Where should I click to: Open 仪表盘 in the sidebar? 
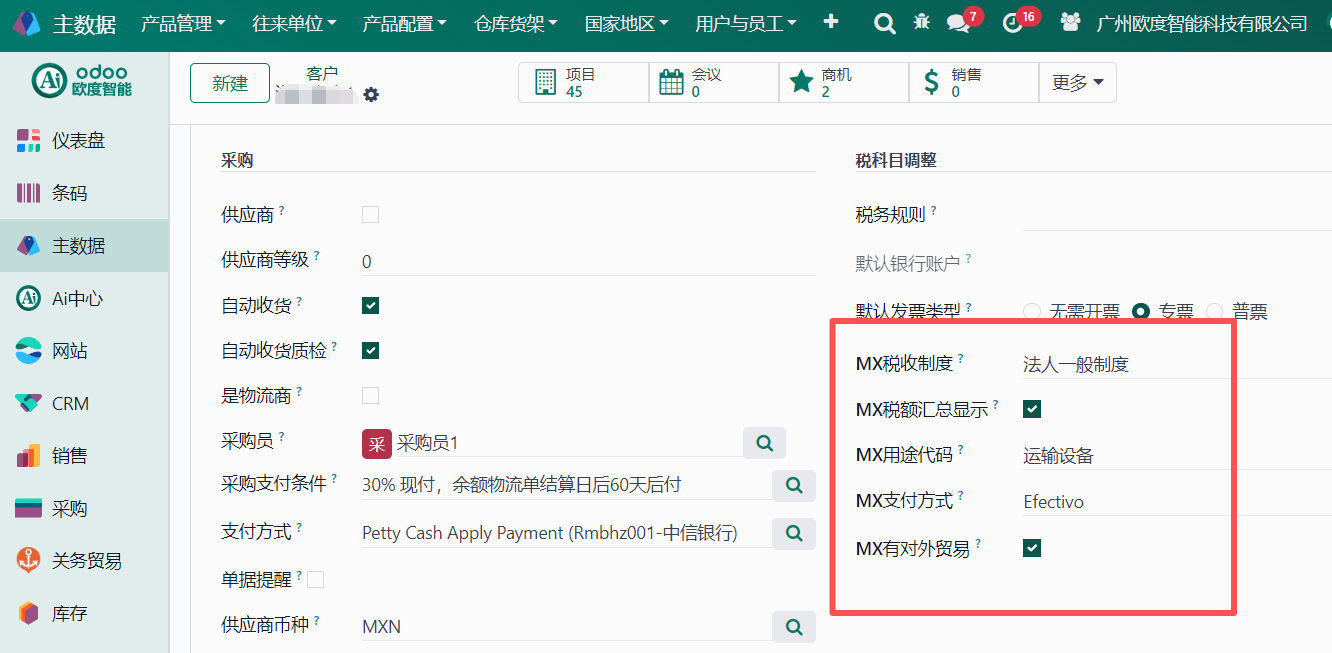click(x=84, y=141)
